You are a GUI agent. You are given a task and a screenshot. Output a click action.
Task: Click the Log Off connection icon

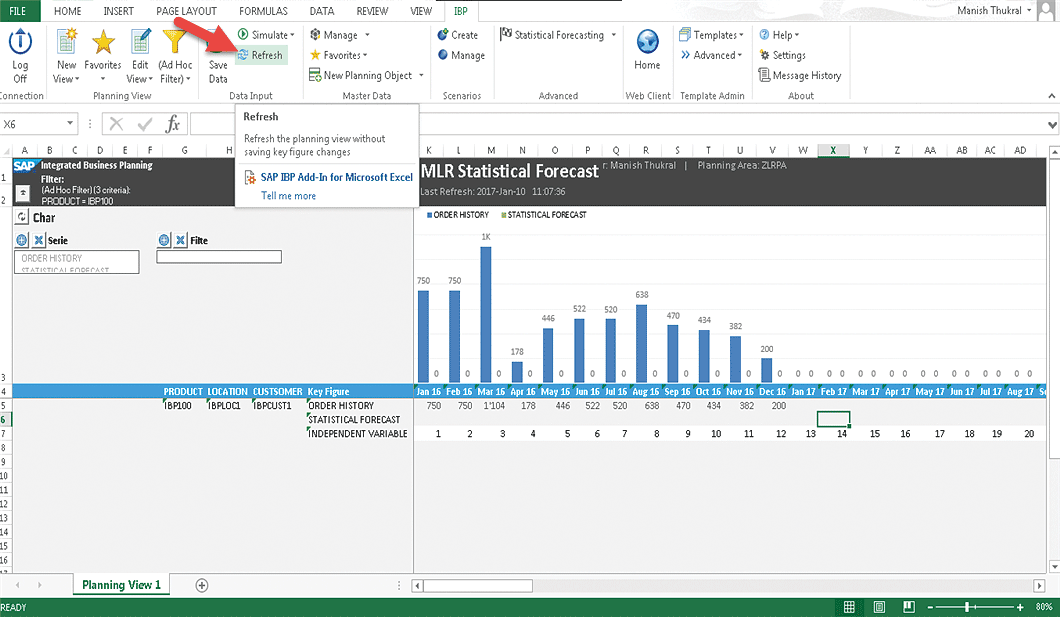coord(20,42)
